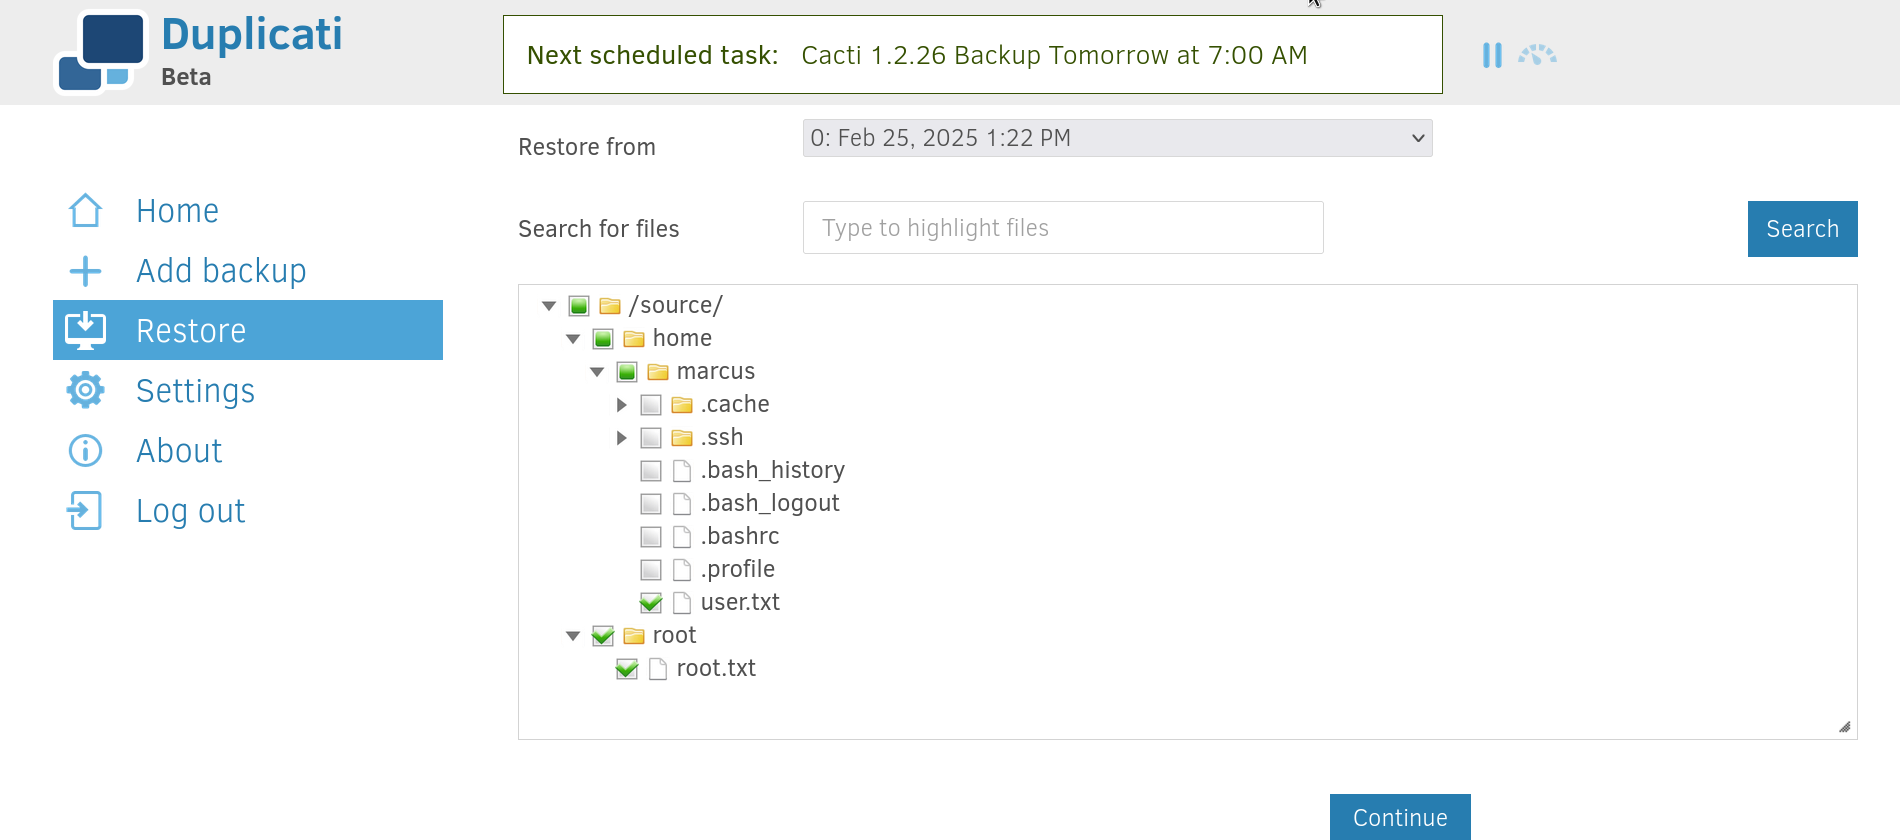
Task: Toggle the root.txt checkbox
Action: pyautogui.click(x=627, y=669)
